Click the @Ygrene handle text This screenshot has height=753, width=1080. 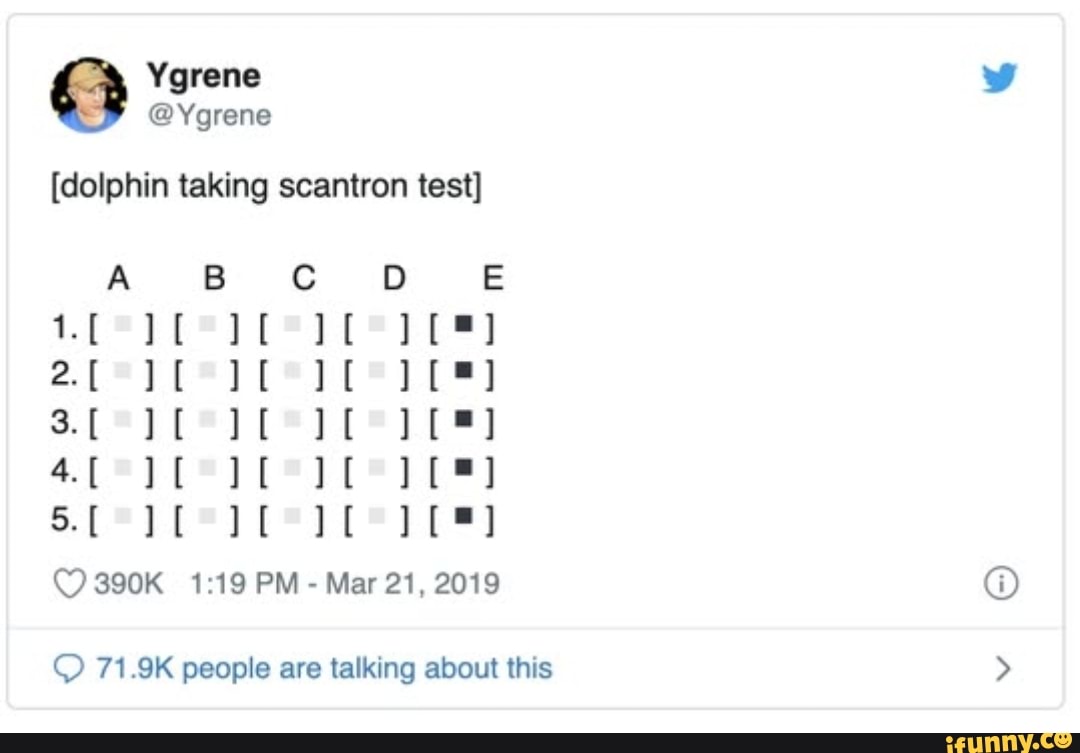(x=212, y=115)
